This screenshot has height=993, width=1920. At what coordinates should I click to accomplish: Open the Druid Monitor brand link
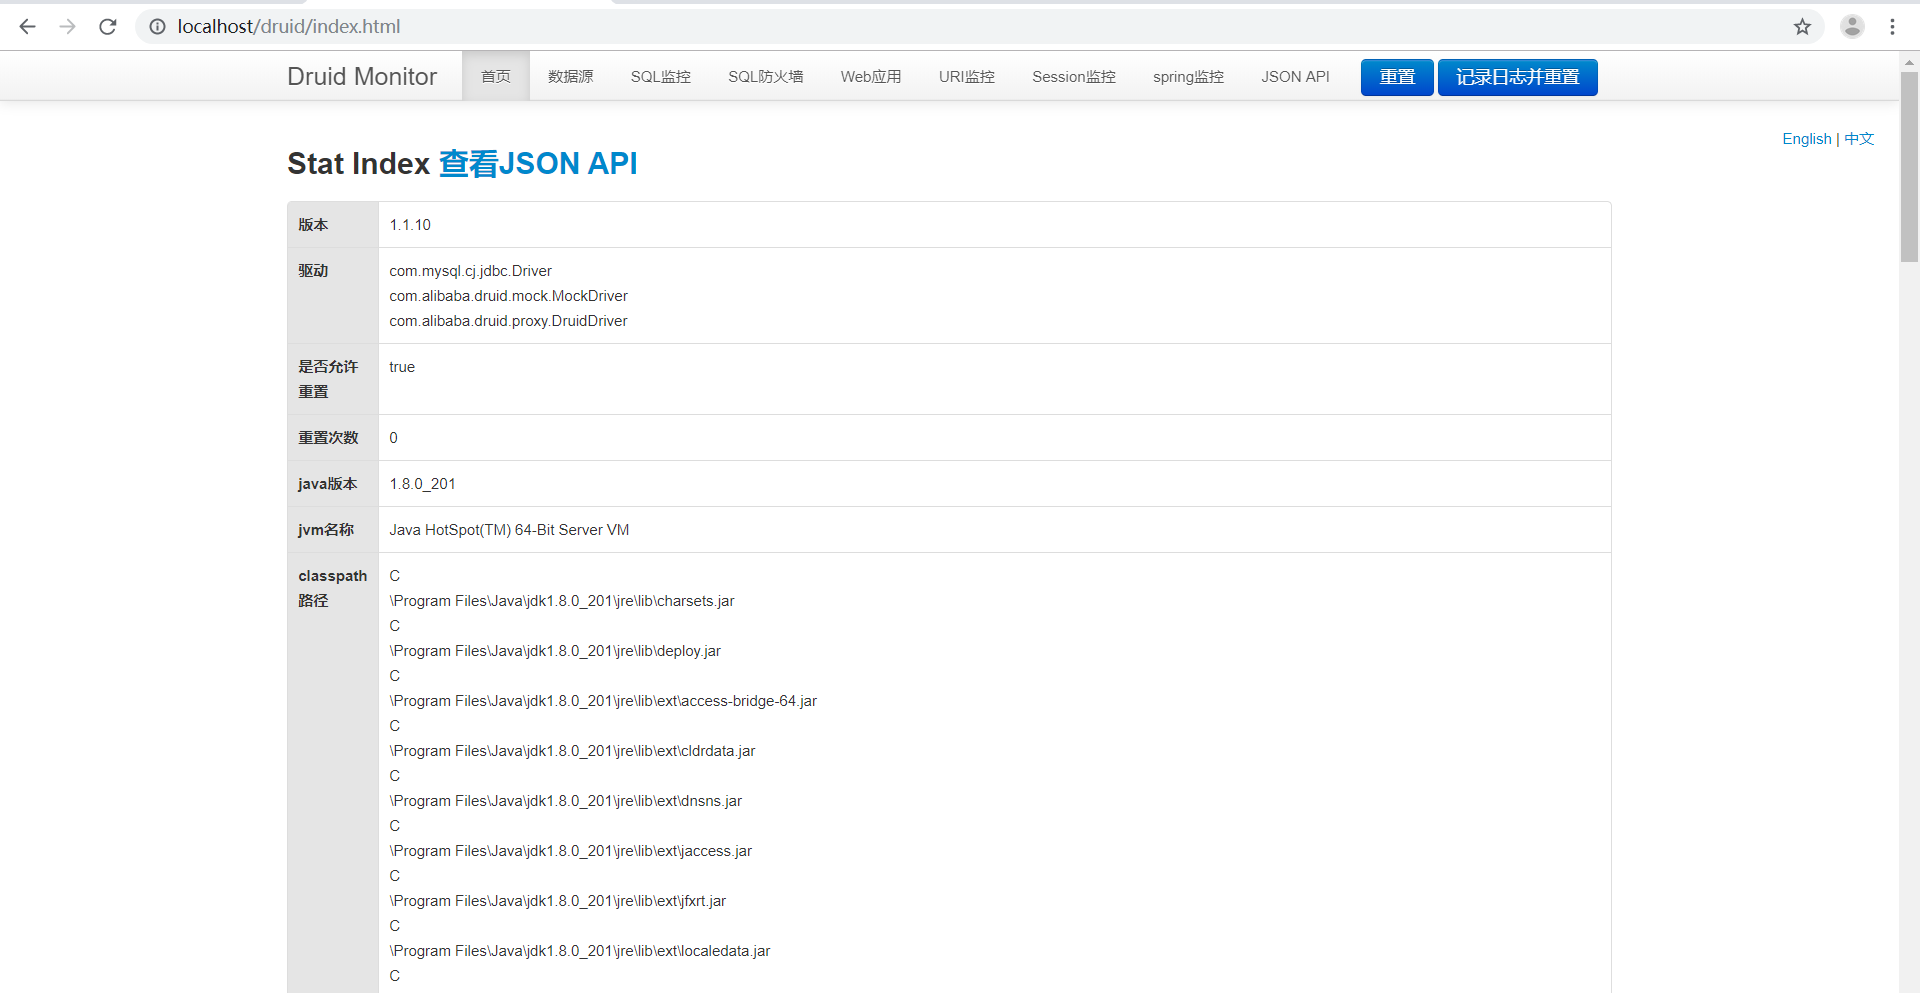[x=362, y=77]
